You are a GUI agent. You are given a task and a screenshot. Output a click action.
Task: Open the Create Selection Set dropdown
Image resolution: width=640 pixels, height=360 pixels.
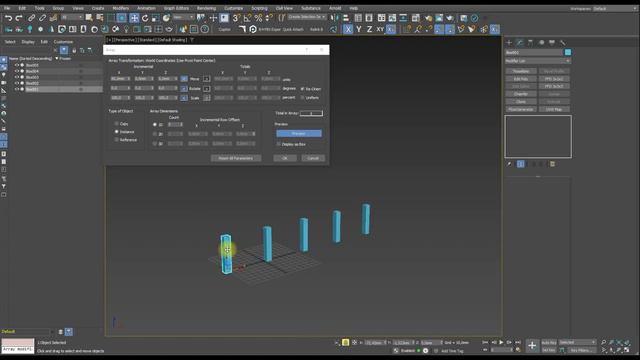pos(307,17)
